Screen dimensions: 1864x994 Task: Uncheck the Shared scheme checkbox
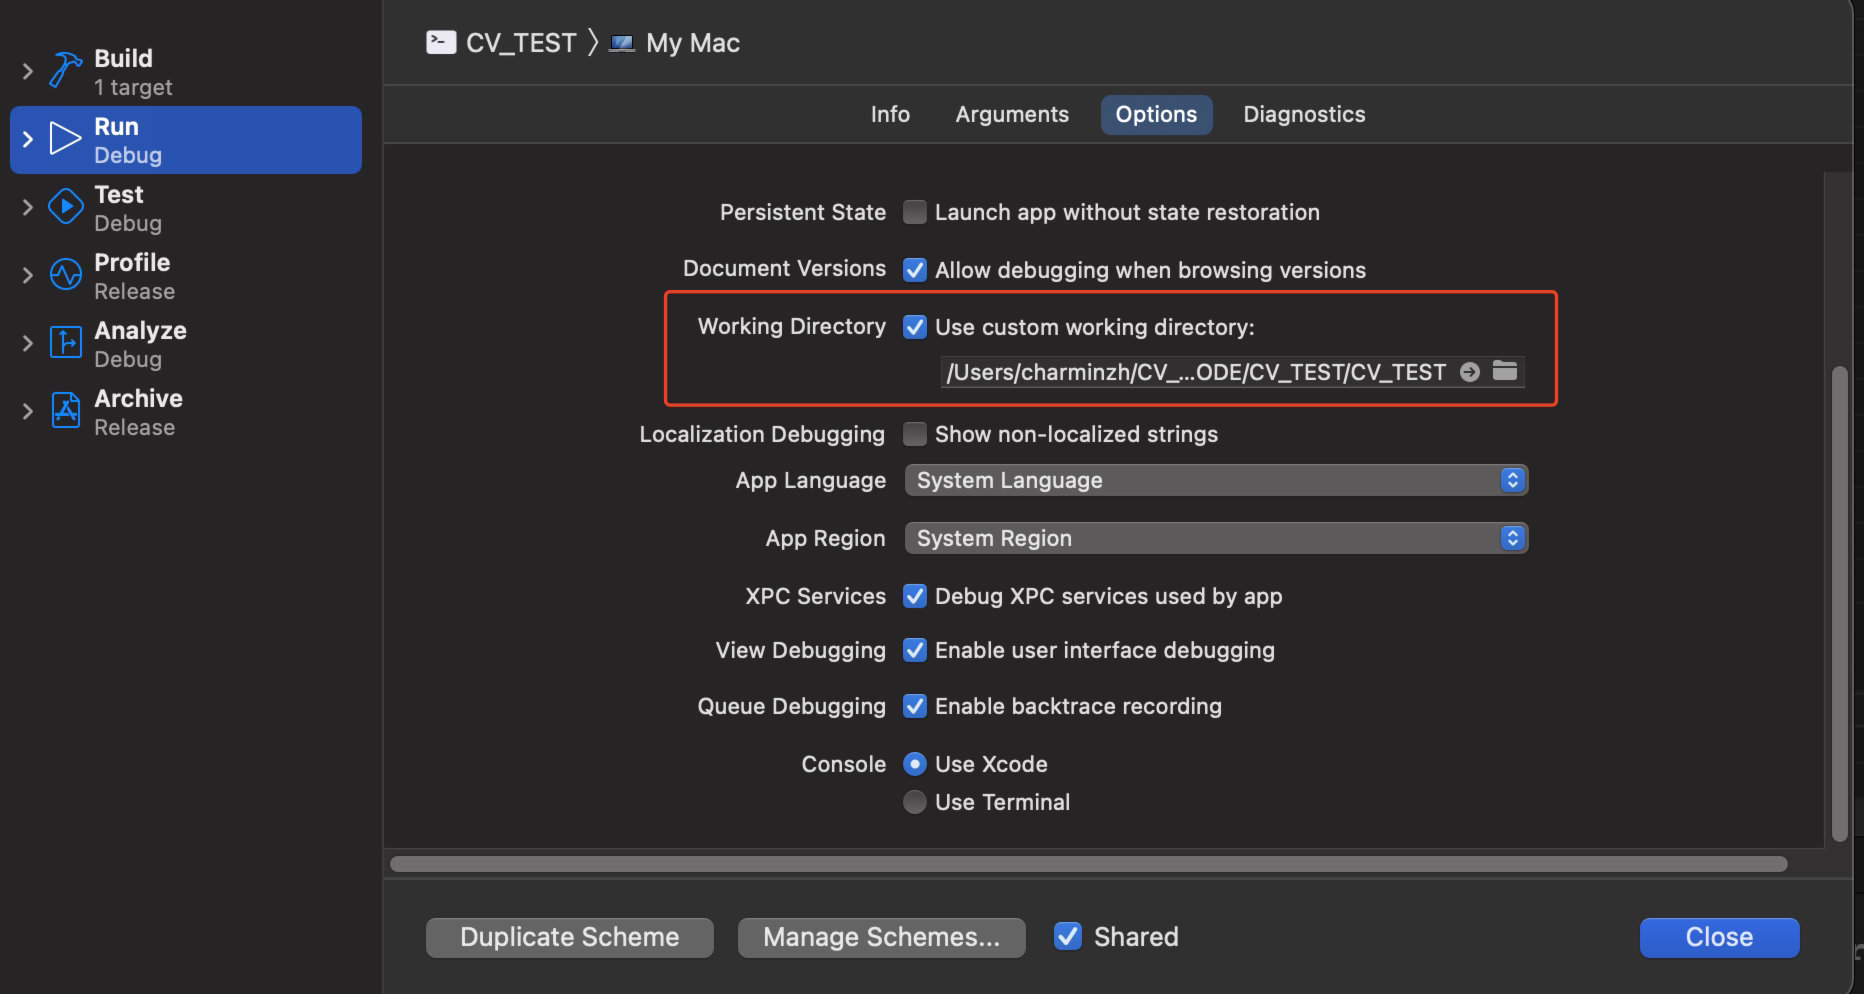click(x=1068, y=936)
